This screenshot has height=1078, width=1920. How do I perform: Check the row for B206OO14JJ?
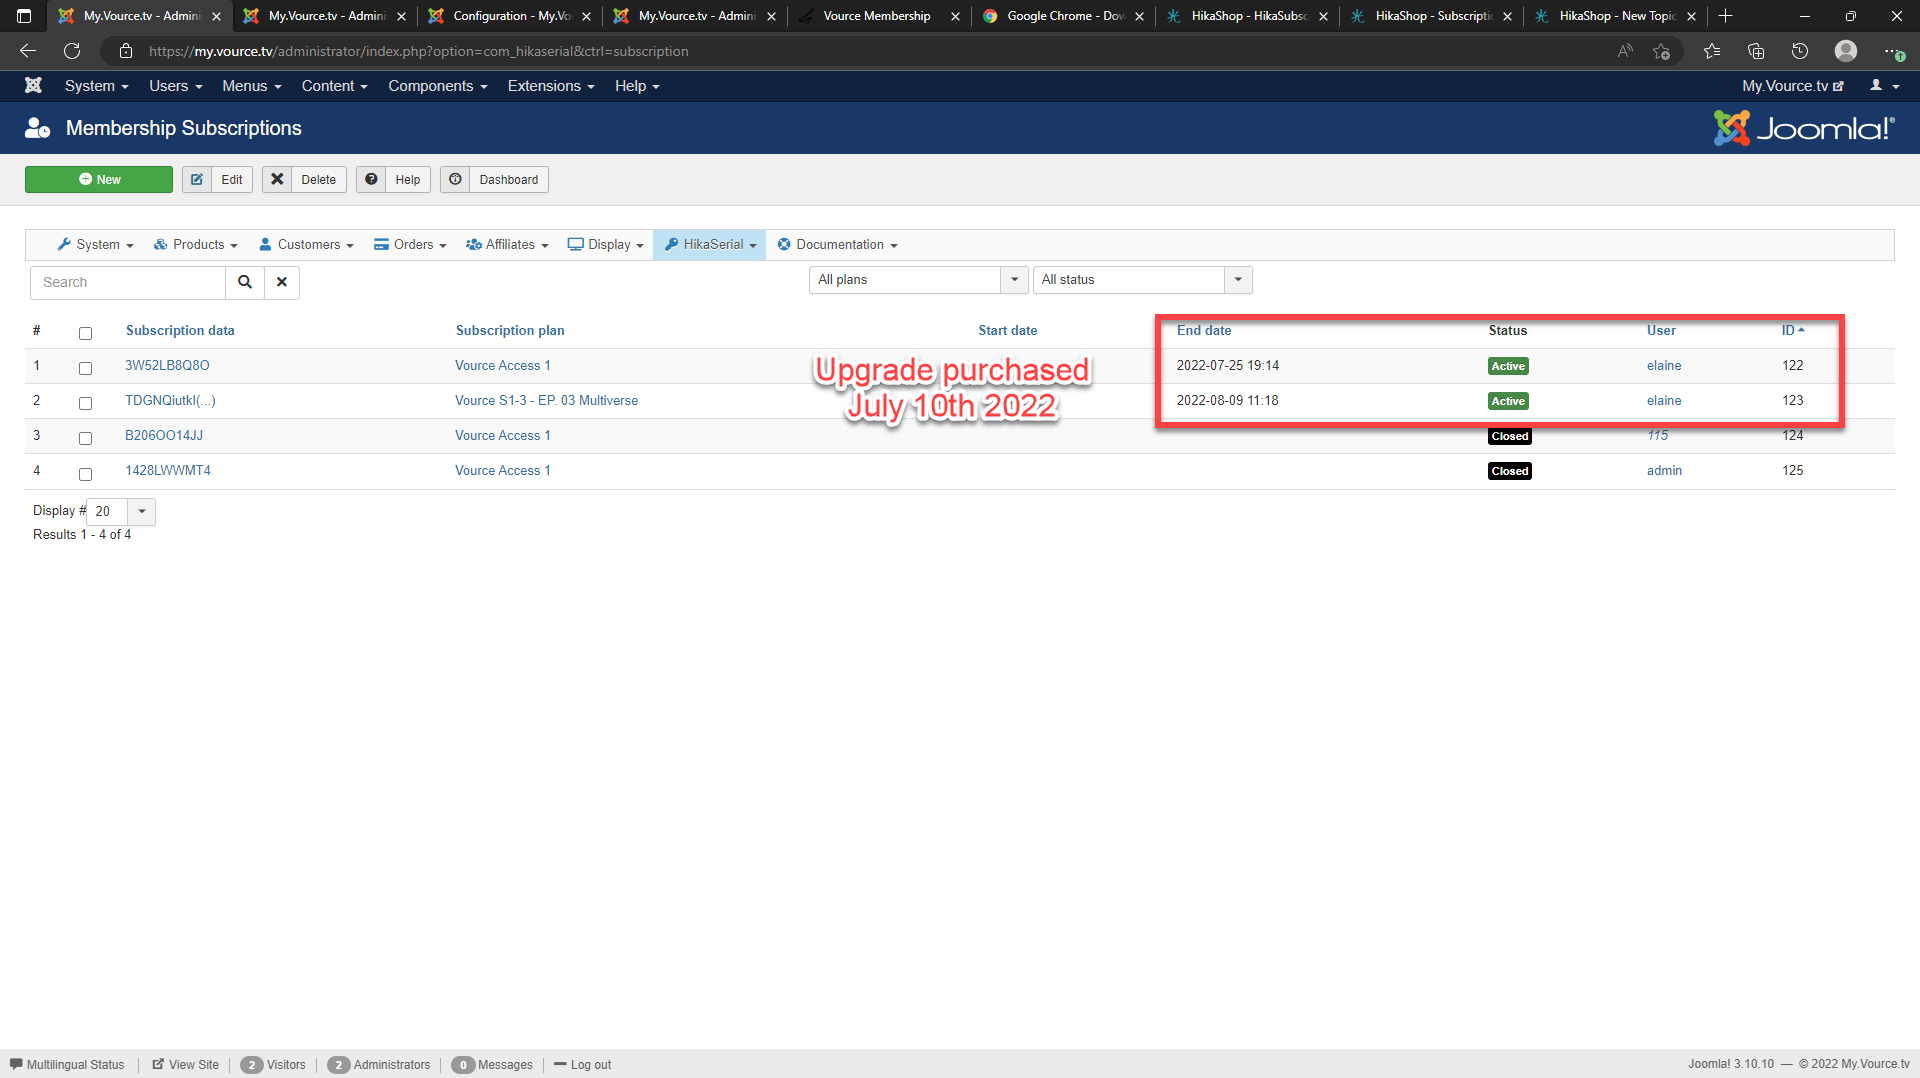(85, 438)
